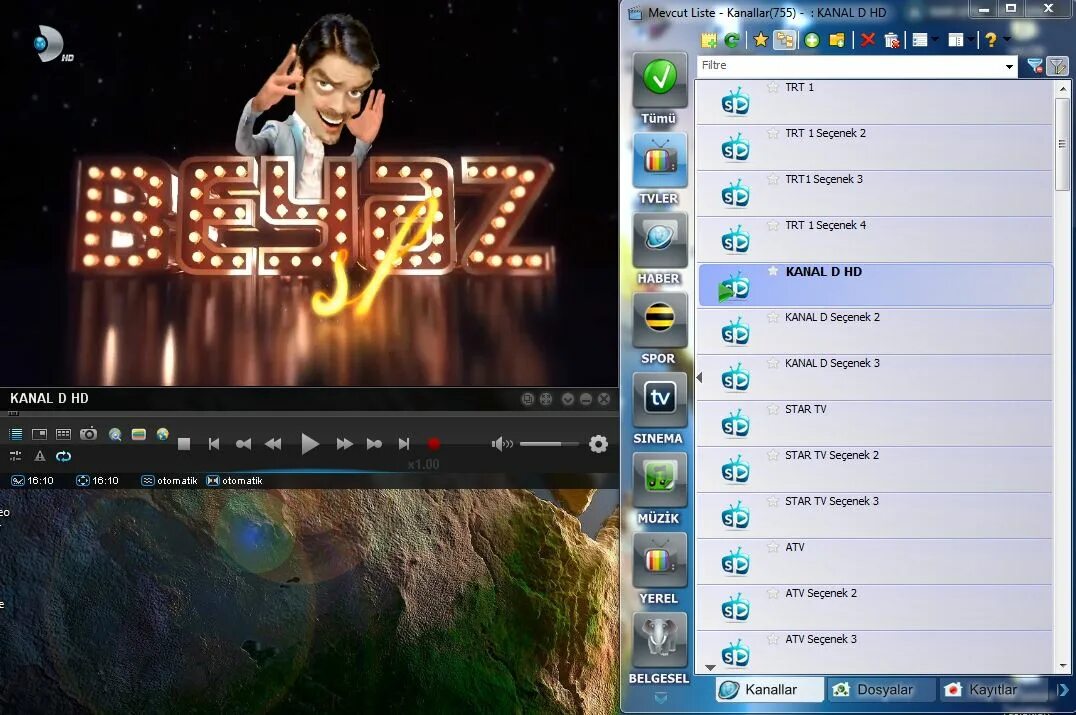Select the SPOR category icon
1076x715 pixels.
(659, 320)
